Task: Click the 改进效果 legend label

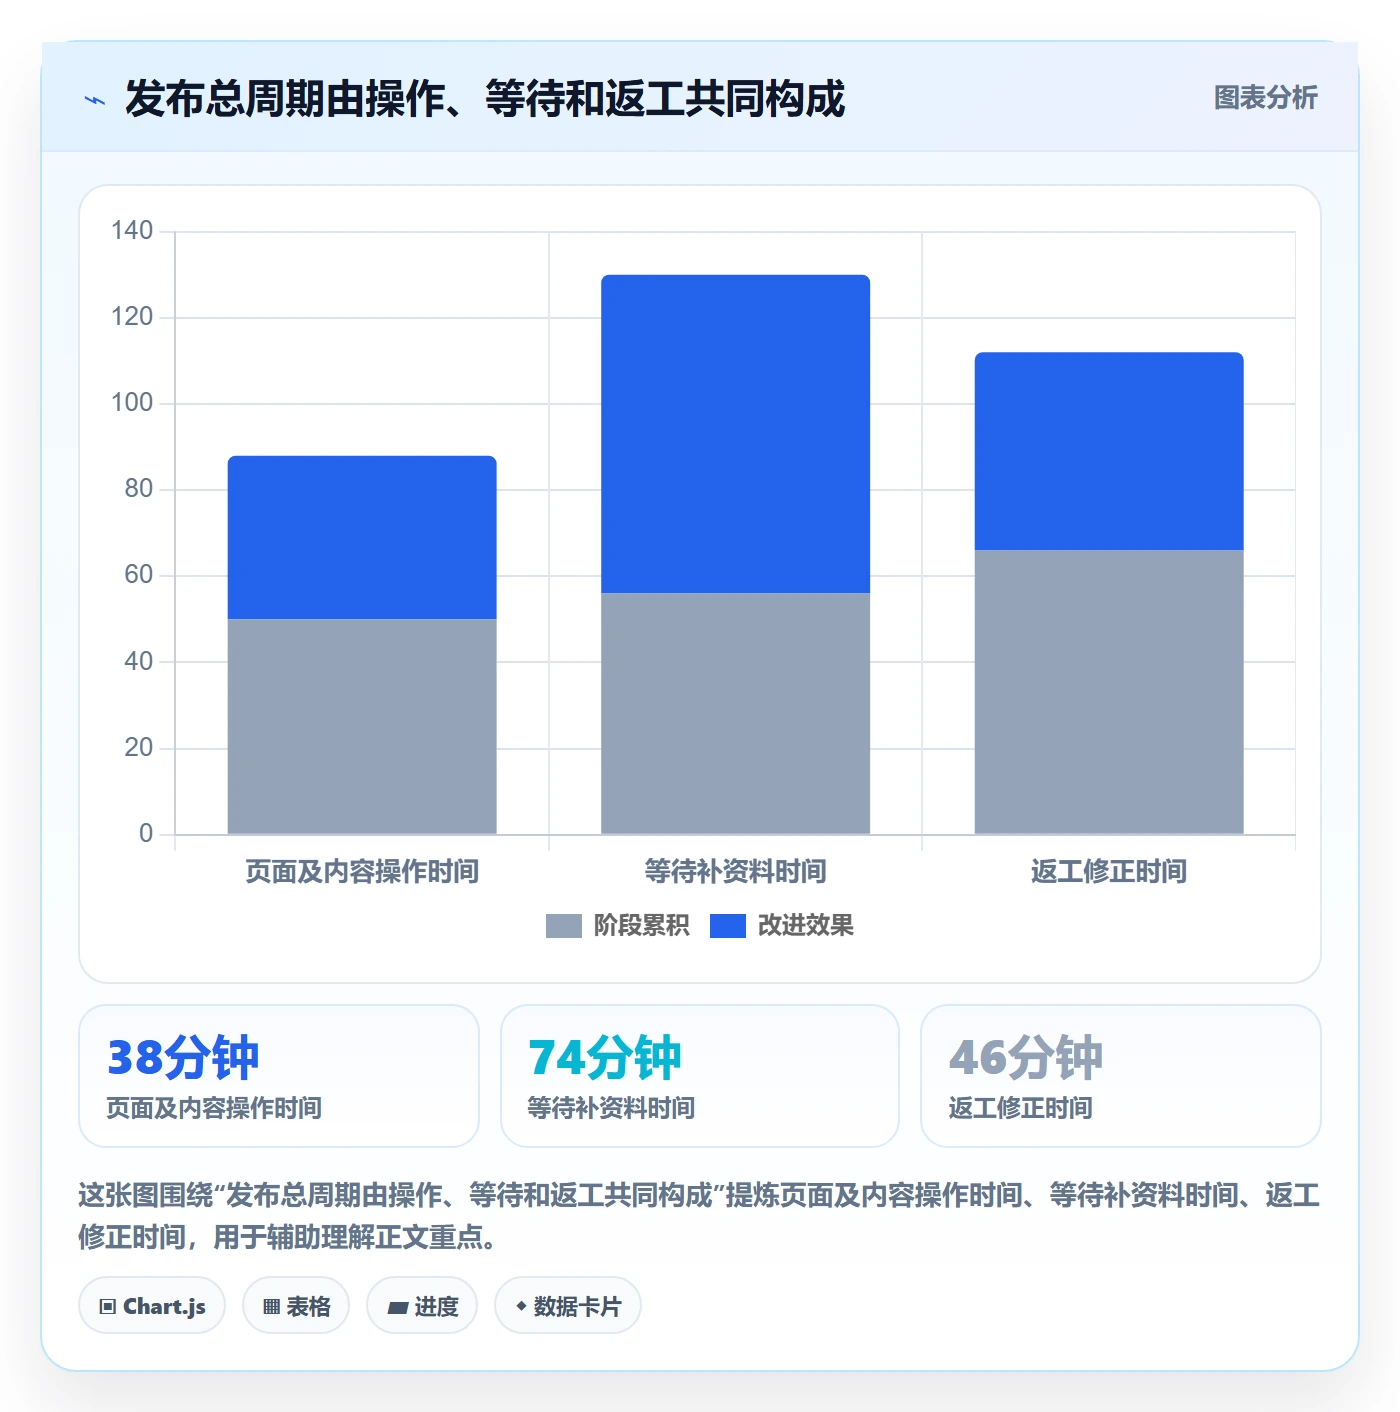Action: point(805,926)
